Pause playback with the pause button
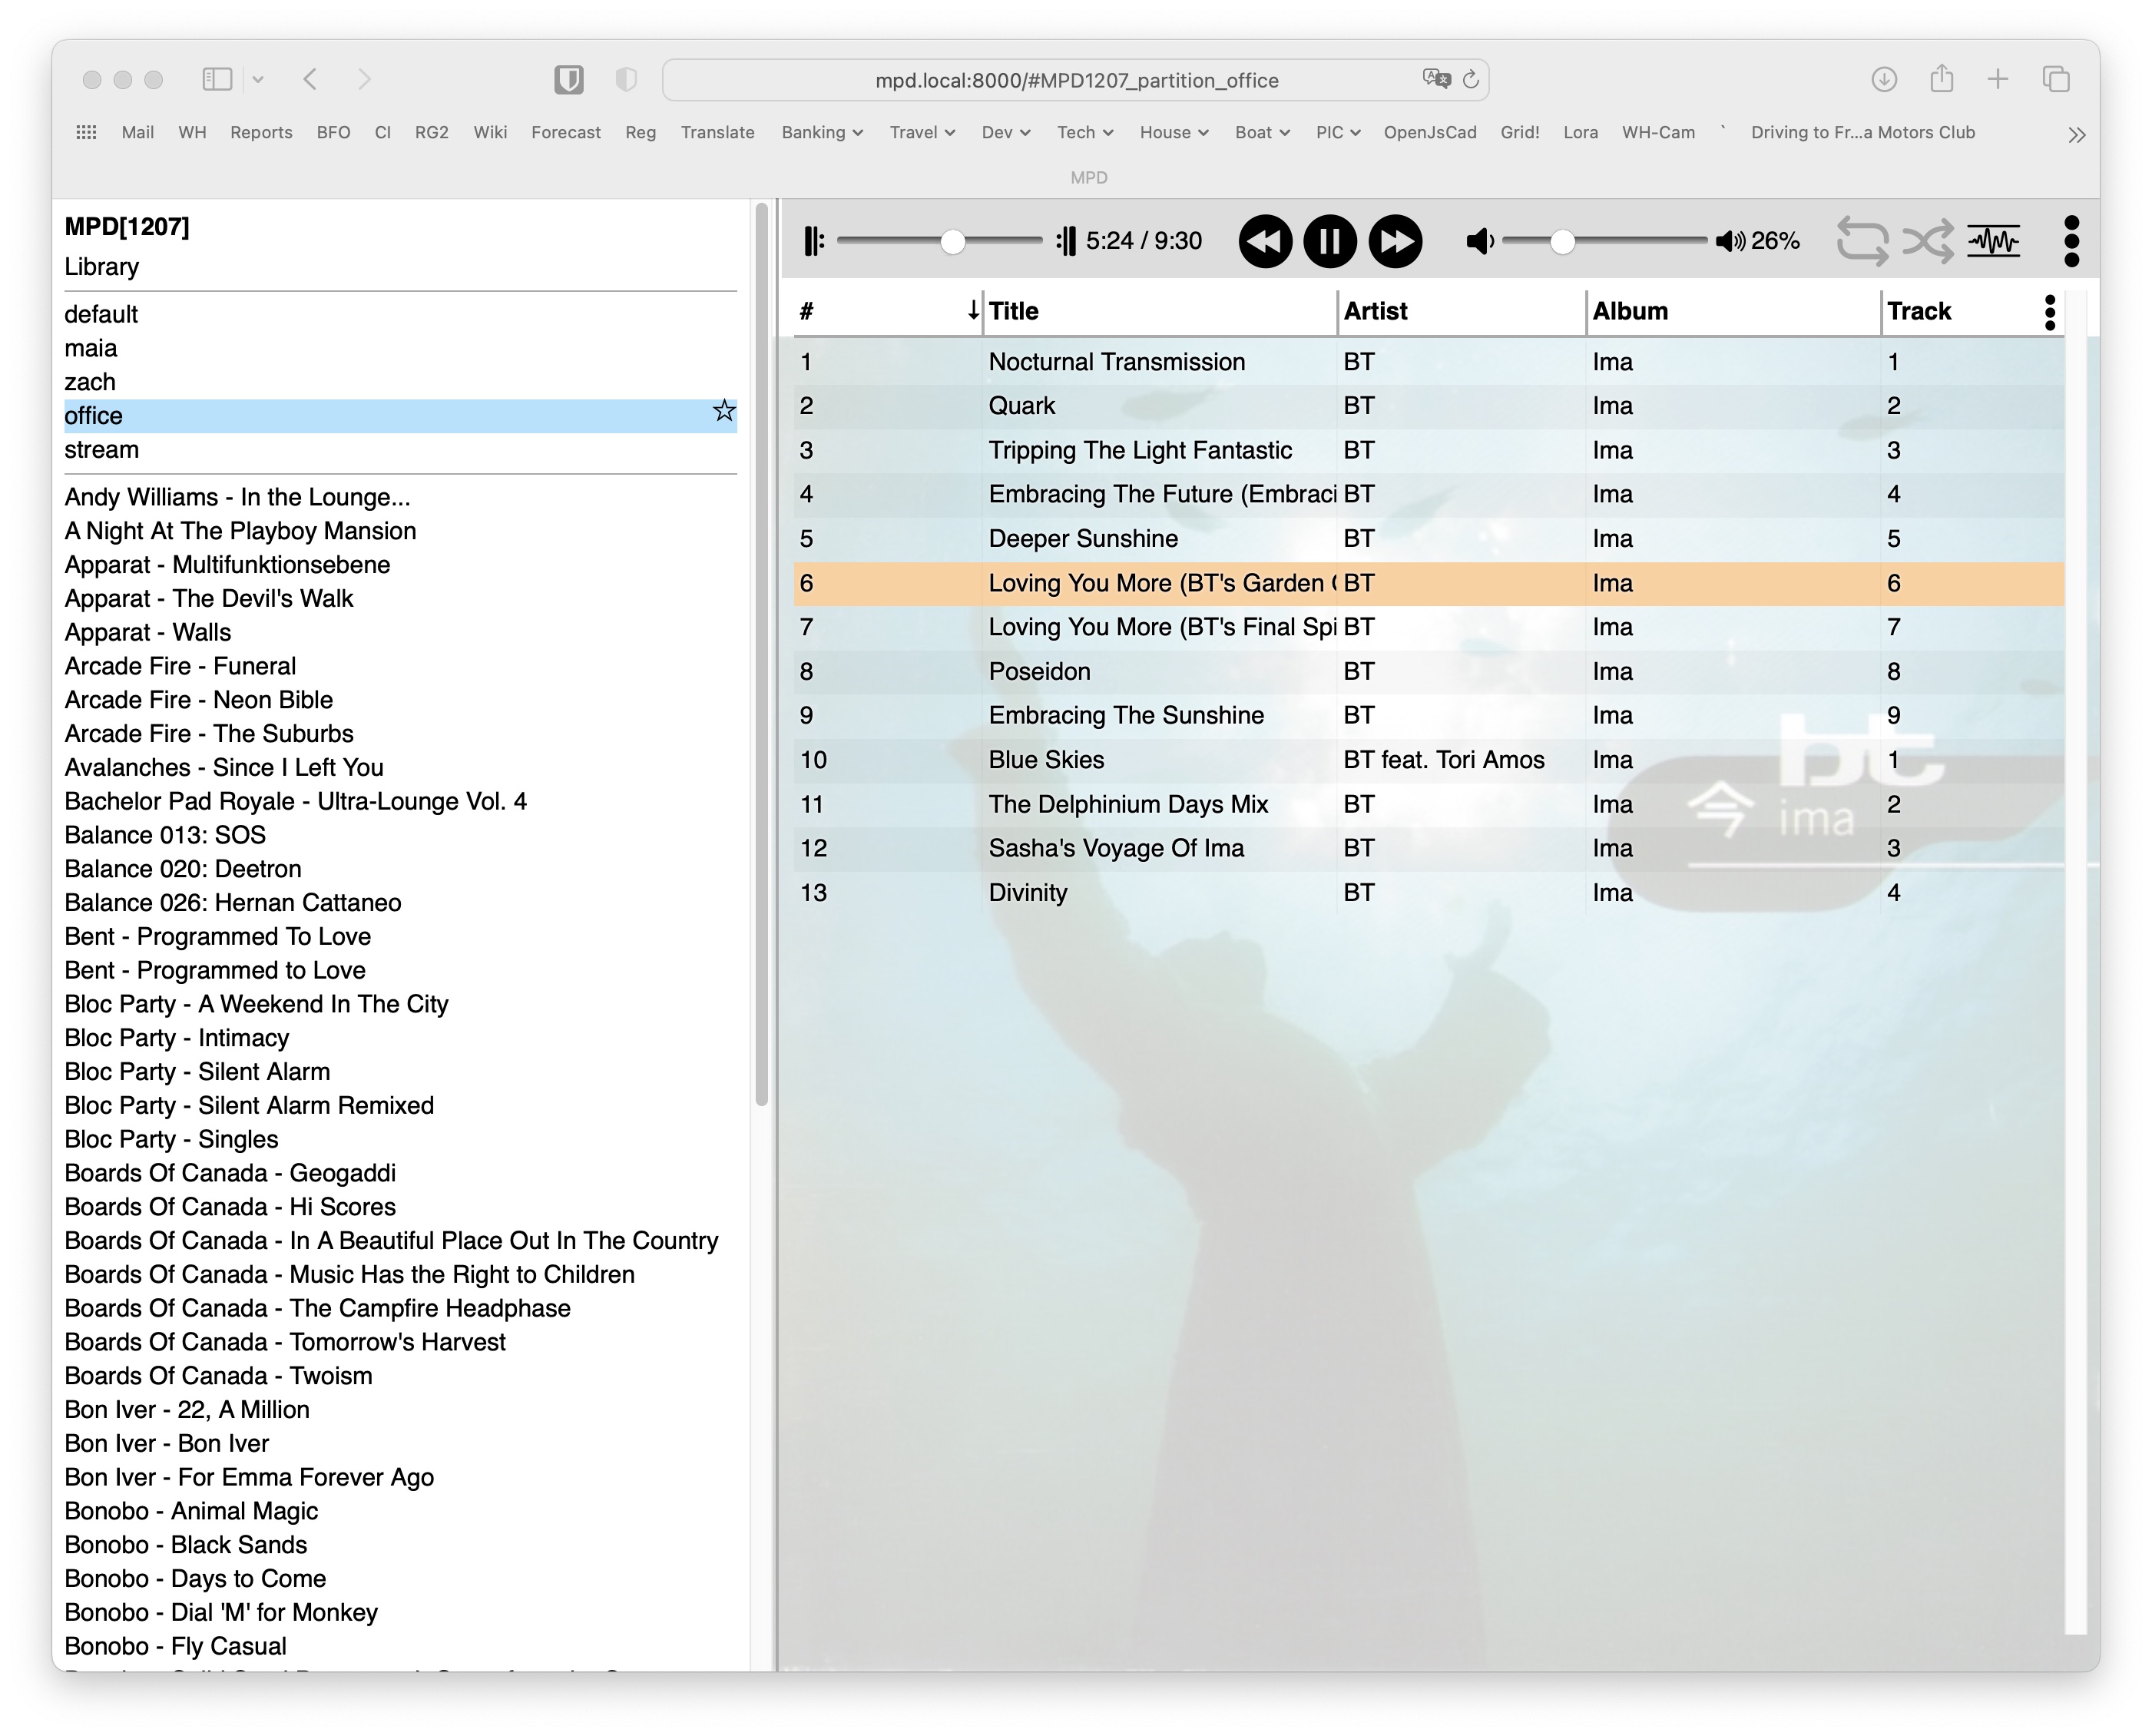The image size is (2152, 1736). (x=1329, y=241)
